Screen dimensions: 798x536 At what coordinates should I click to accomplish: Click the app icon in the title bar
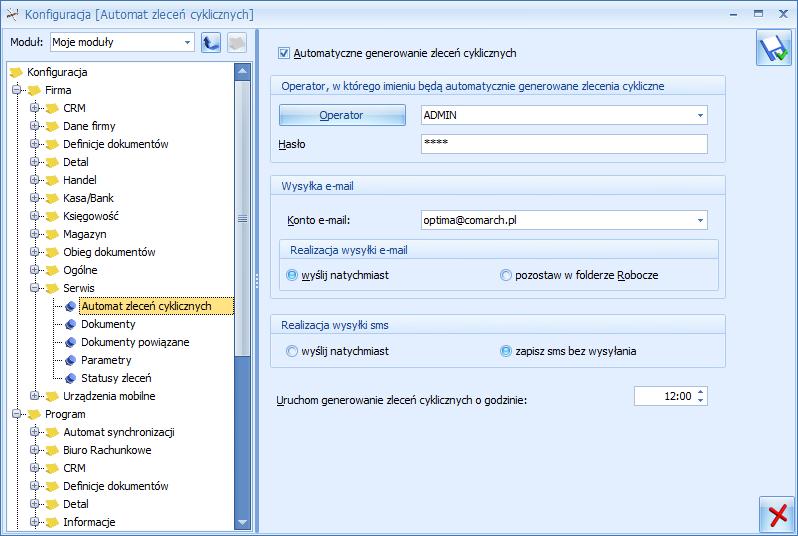pos(12,14)
